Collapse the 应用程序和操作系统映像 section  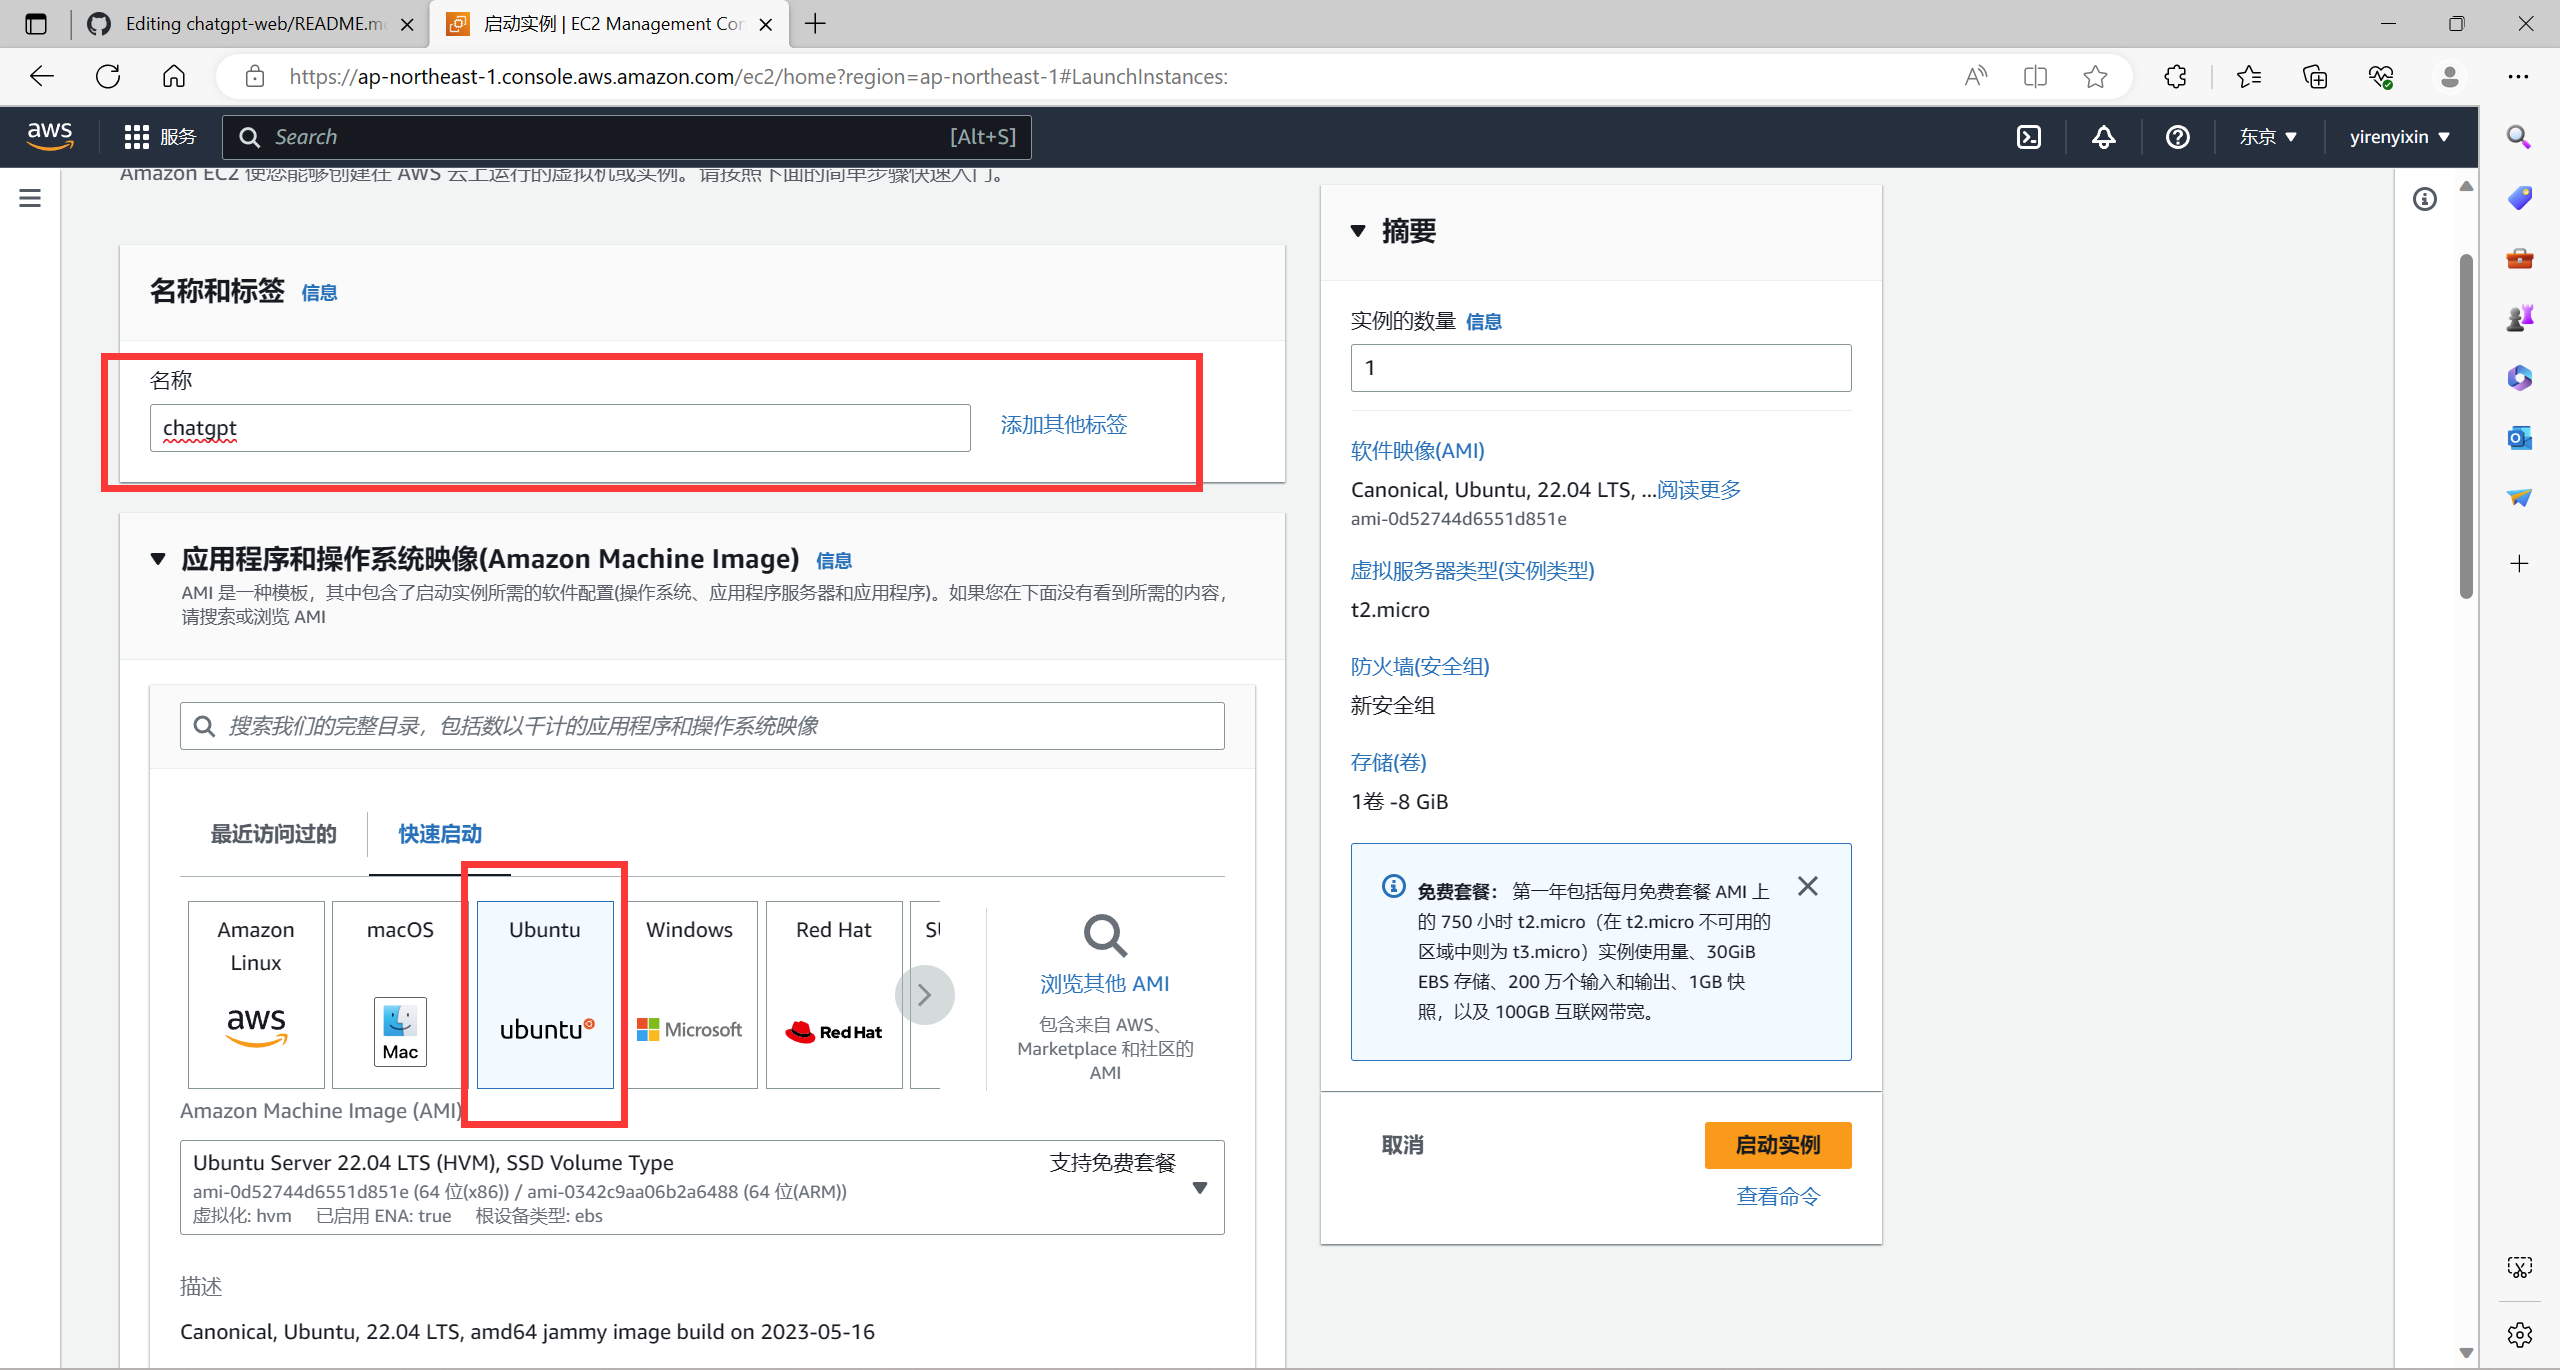tap(158, 558)
